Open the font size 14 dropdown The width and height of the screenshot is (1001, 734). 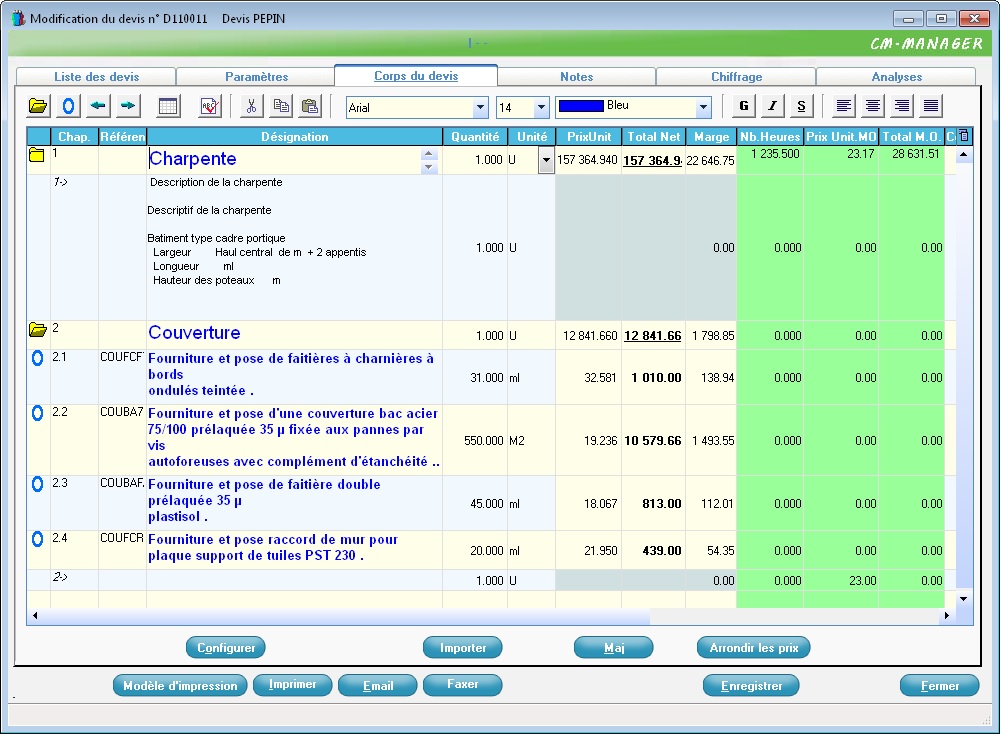tap(541, 107)
